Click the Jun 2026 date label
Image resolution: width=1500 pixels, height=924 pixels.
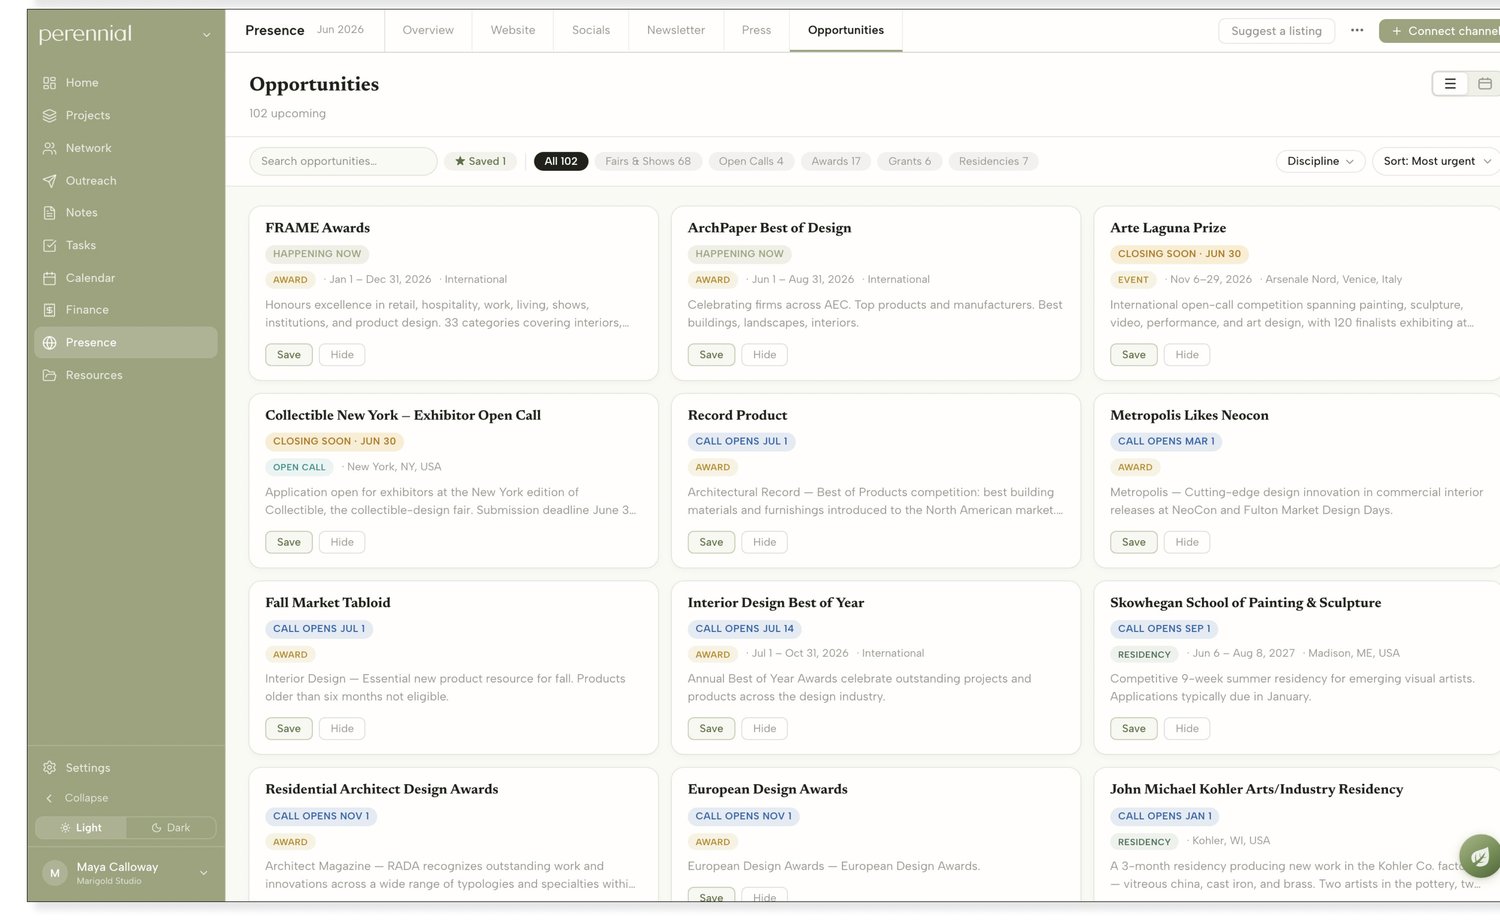point(340,30)
